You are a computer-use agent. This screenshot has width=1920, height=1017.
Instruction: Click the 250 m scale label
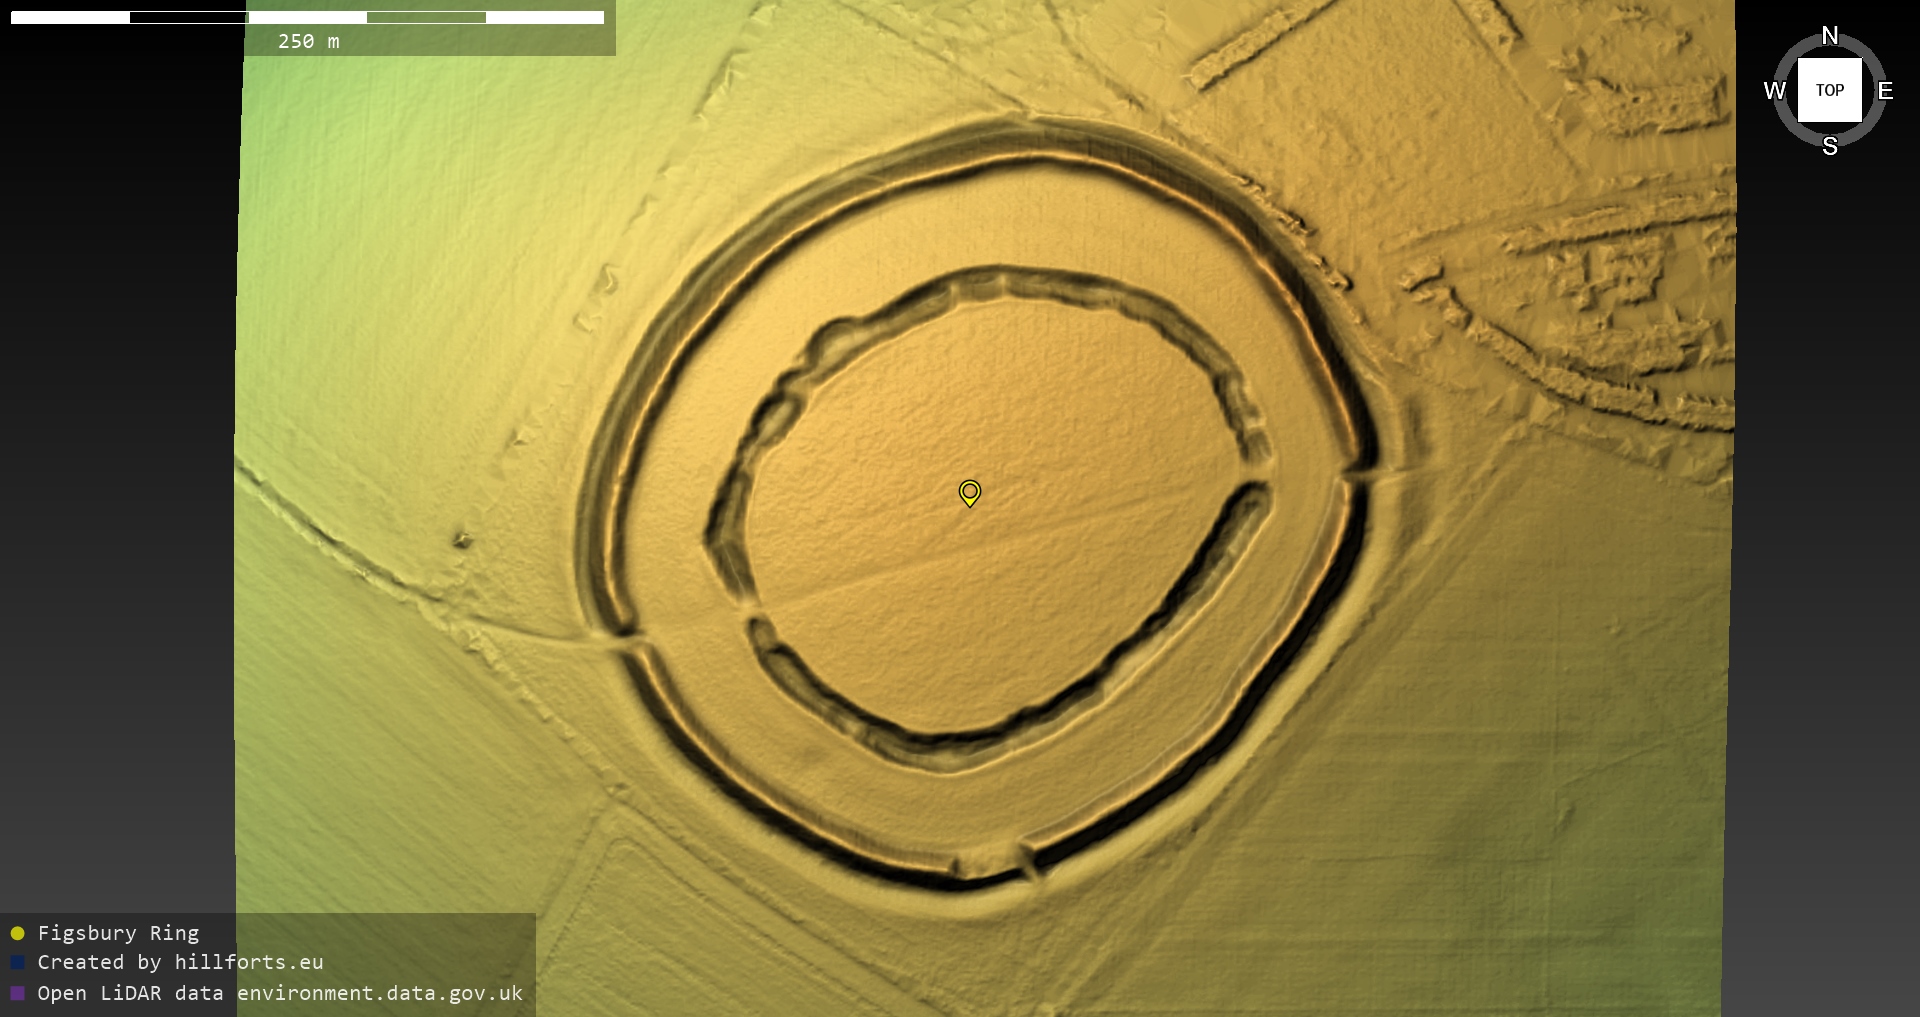pos(308,41)
